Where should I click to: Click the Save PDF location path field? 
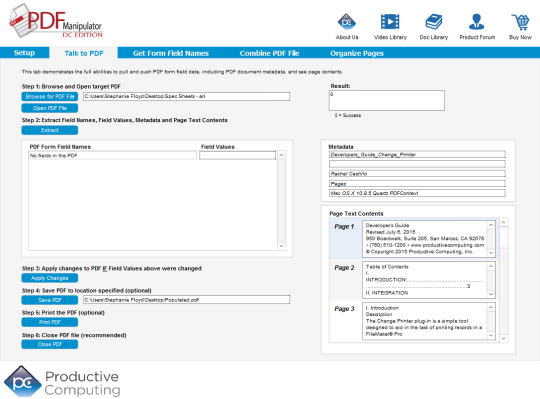pyautogui.click(x=186, y=300)
